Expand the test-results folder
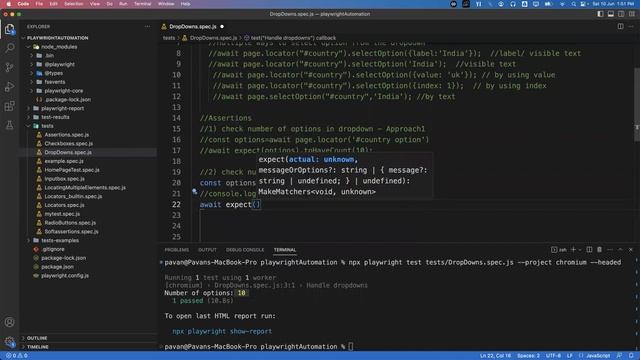 point(55,117)
